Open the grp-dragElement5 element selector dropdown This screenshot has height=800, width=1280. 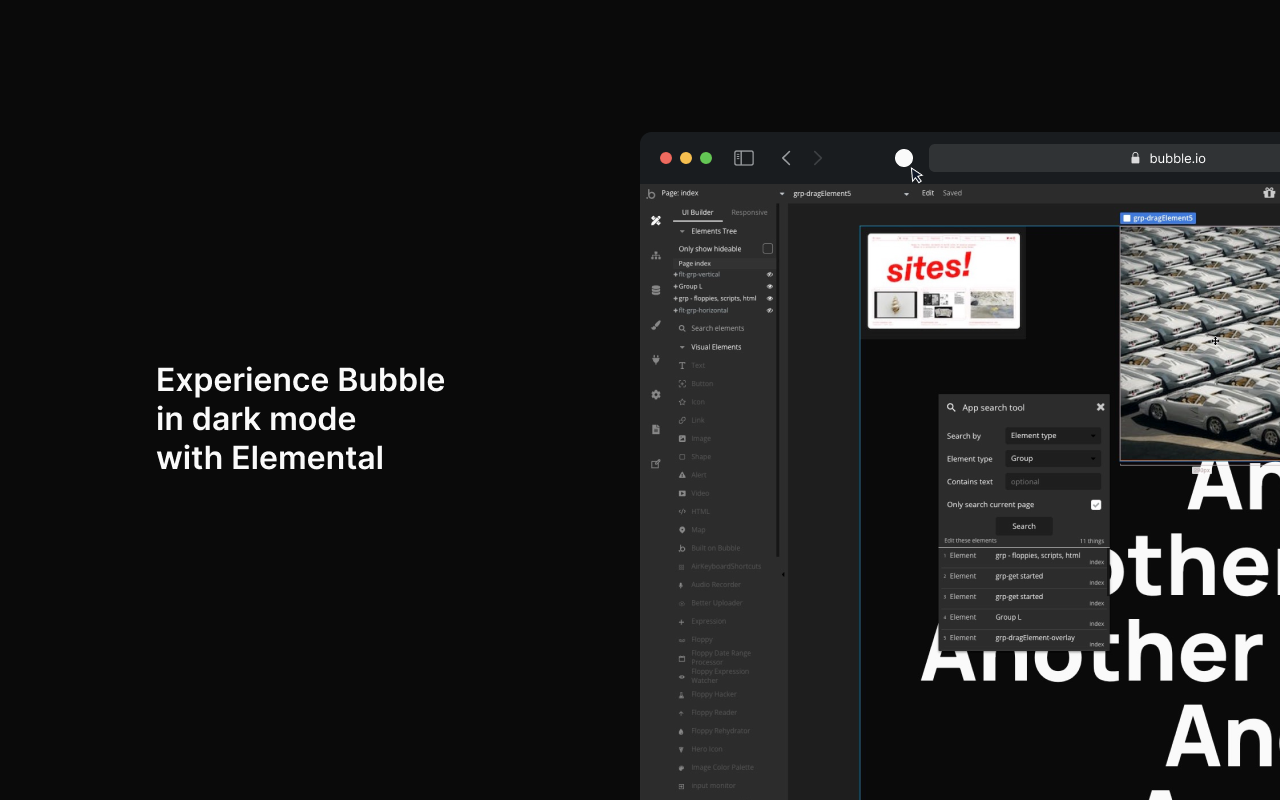click(x=851, y=193)
